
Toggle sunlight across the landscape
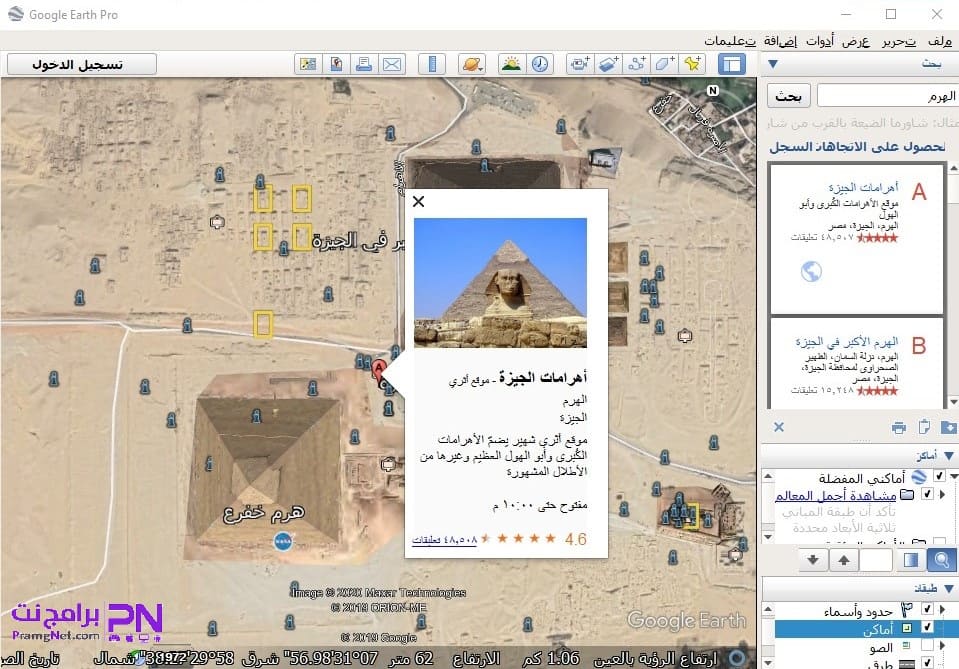[x=511, y=64]
